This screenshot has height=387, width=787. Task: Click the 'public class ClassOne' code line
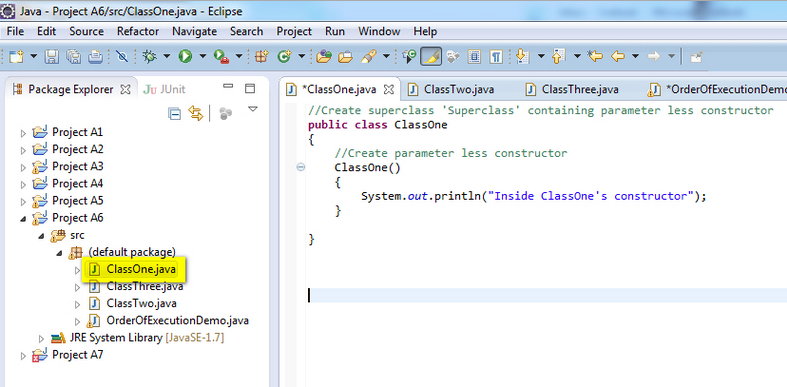point(377,124)
